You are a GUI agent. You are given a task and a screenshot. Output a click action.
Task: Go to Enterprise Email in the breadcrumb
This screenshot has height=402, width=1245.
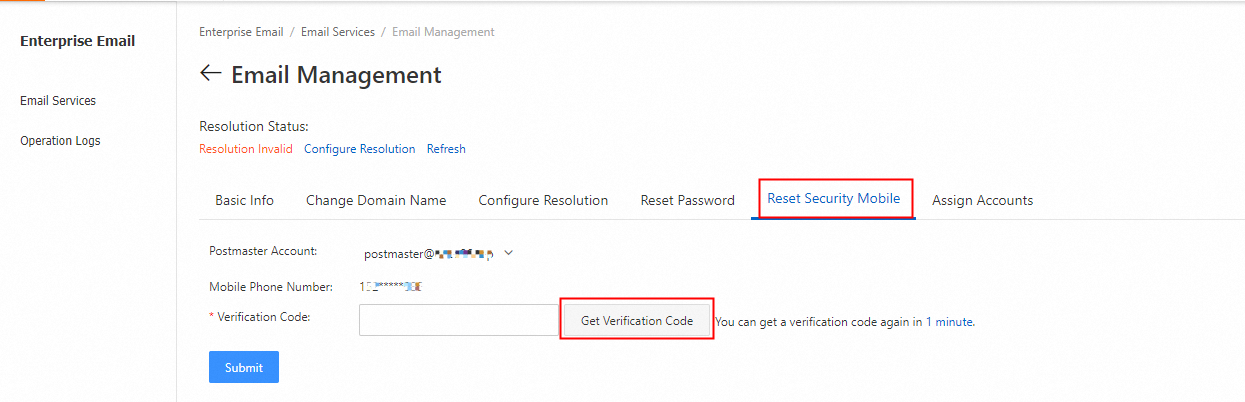coord(241,32)
